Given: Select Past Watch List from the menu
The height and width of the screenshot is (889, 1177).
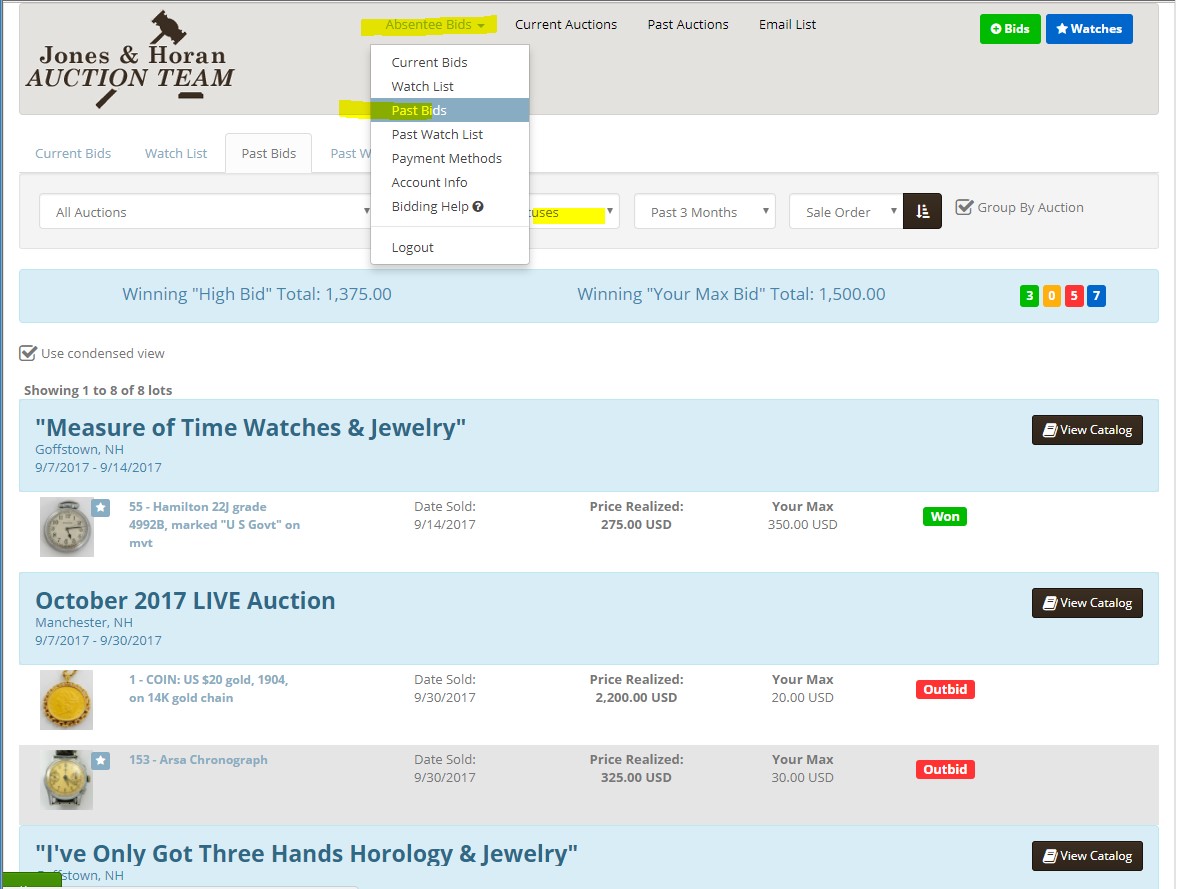Looking at the screenshot, I should point(437,134).
